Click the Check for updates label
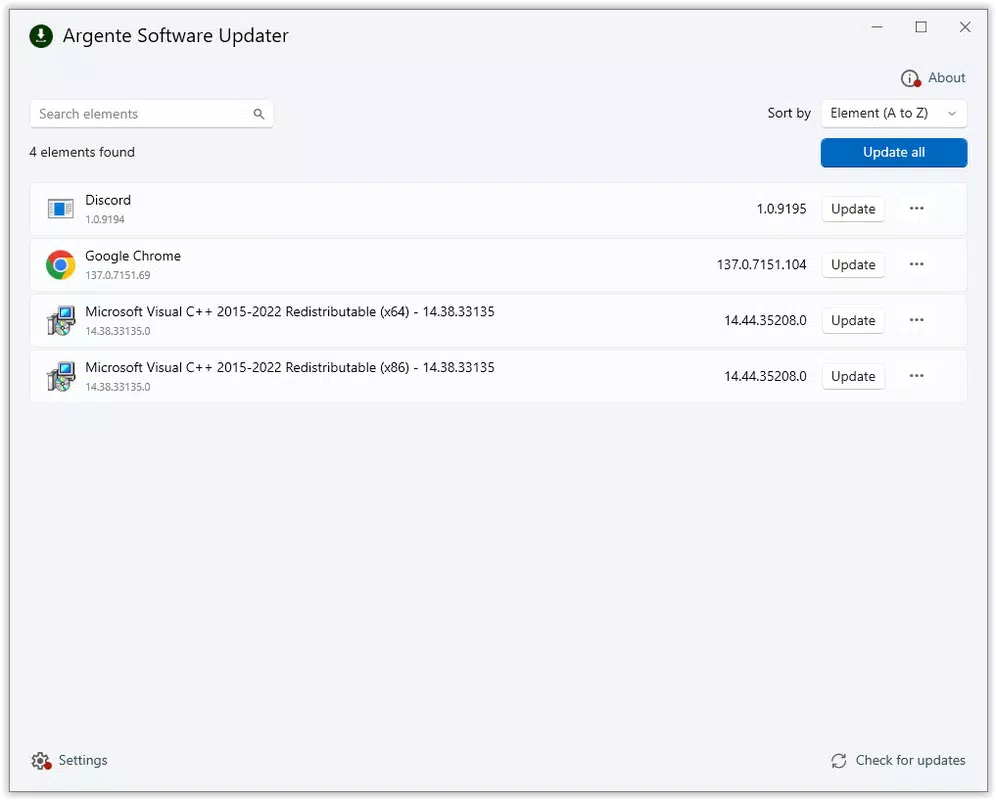Image resolution: width=996 pixels, height=800 pixels. [910, 761]
